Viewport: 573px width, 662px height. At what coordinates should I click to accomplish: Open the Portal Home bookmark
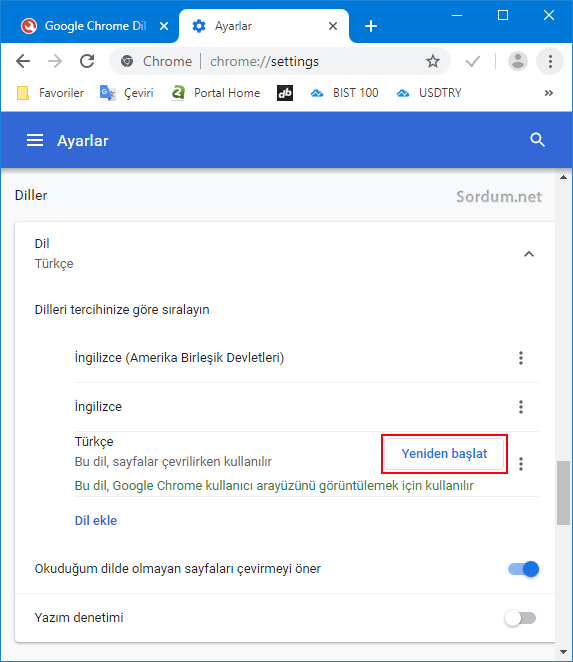tap(216, 93)
